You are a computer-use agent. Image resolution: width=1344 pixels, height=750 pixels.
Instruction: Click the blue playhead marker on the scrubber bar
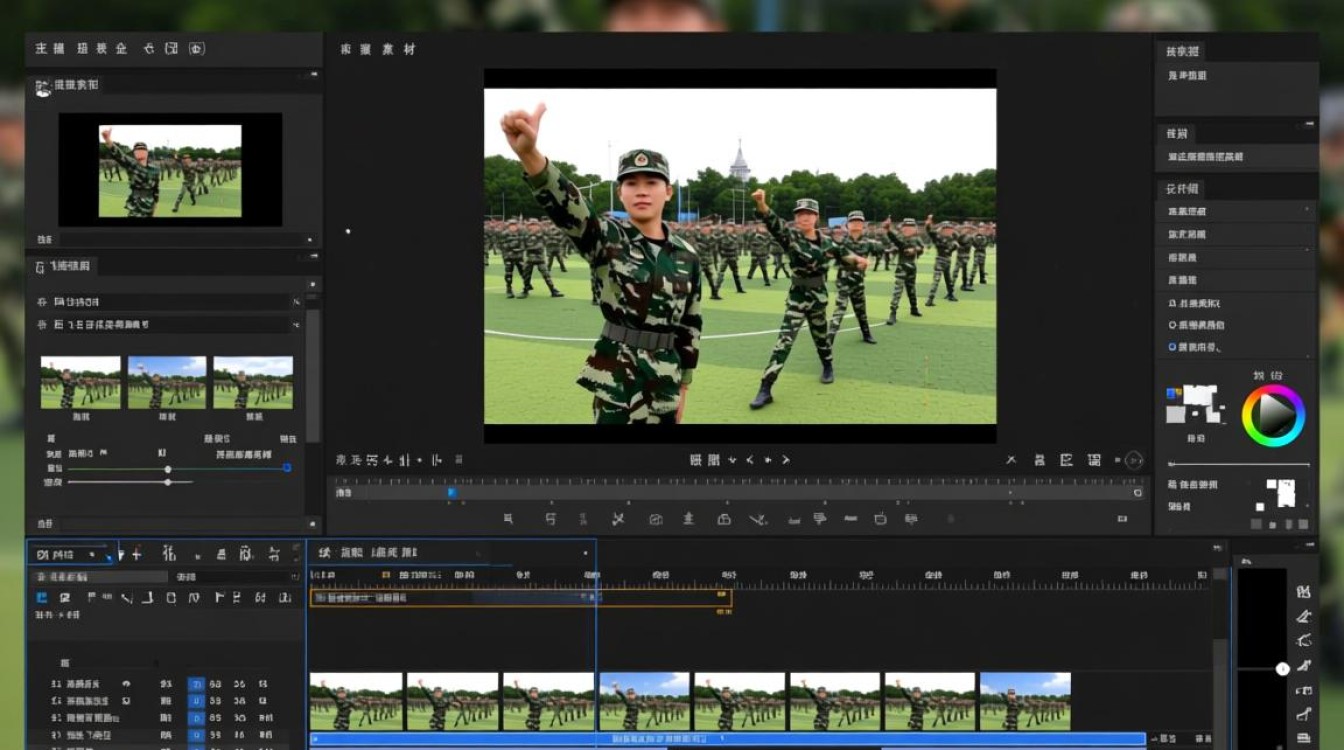pyautogui.click(x=452, y=492)
